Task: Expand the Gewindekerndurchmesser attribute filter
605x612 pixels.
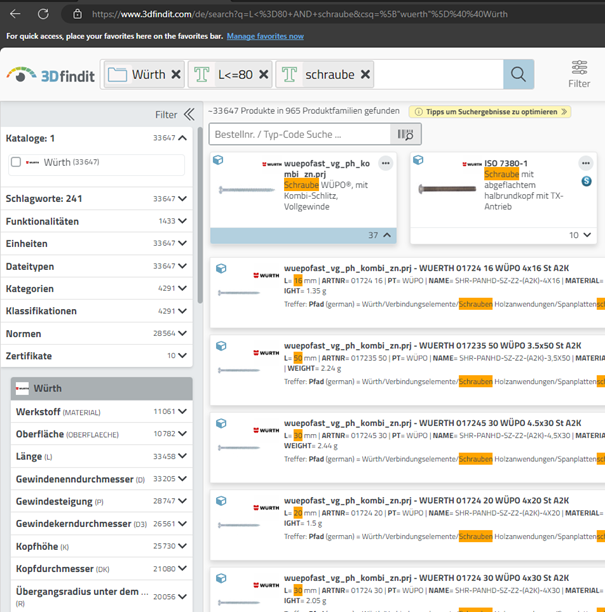Action: [x=182, y=523]
